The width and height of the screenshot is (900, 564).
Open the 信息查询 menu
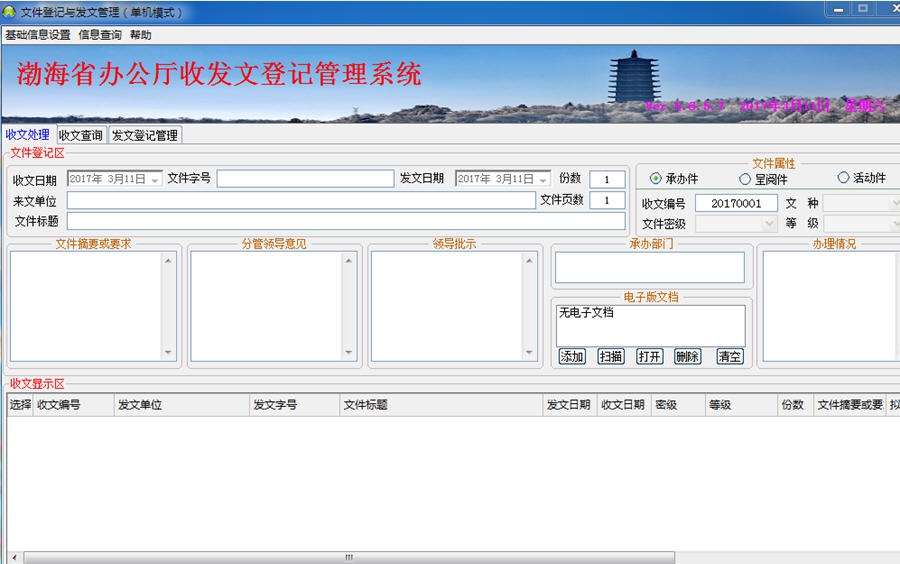click(100, 35)
